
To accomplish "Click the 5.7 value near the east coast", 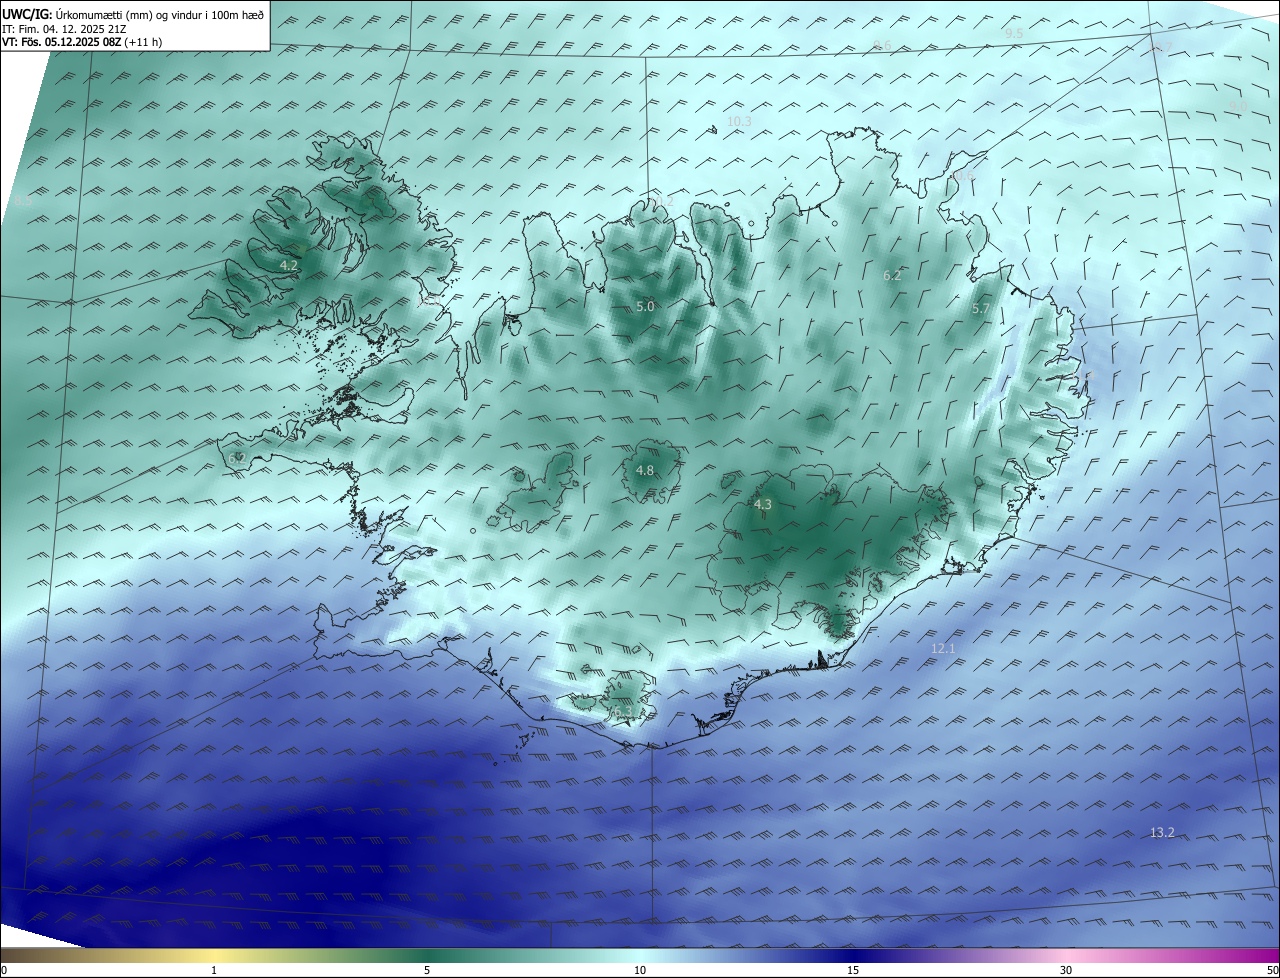I will 981,310.
